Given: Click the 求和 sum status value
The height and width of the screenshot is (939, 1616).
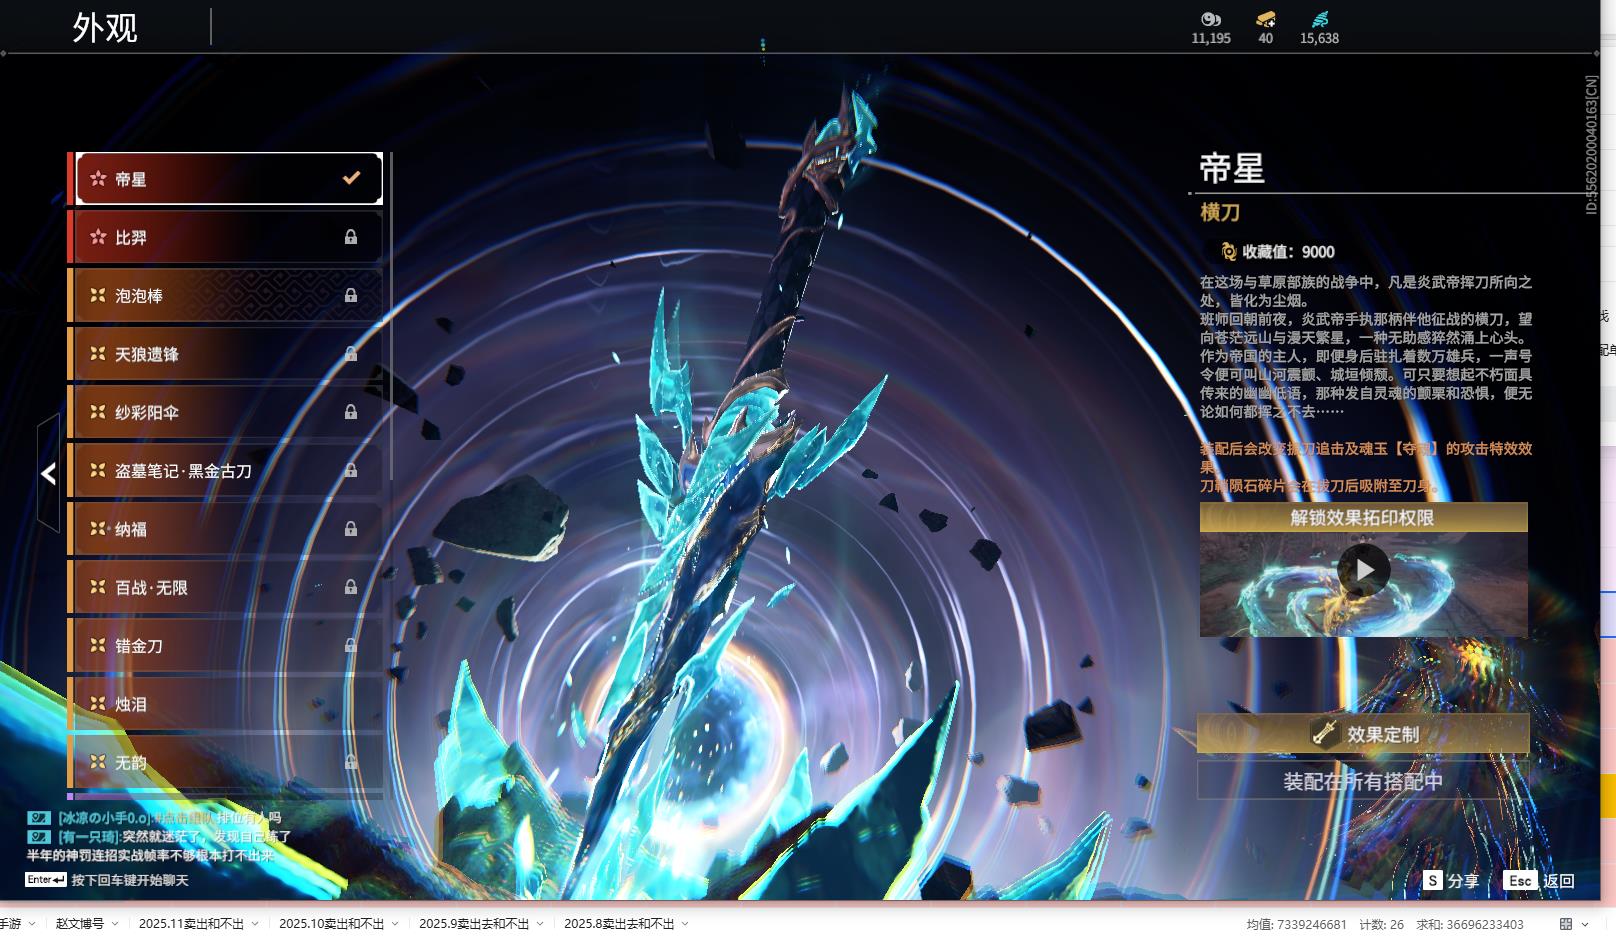Looking at the screenshot, I should click(x=1469, y=925).
